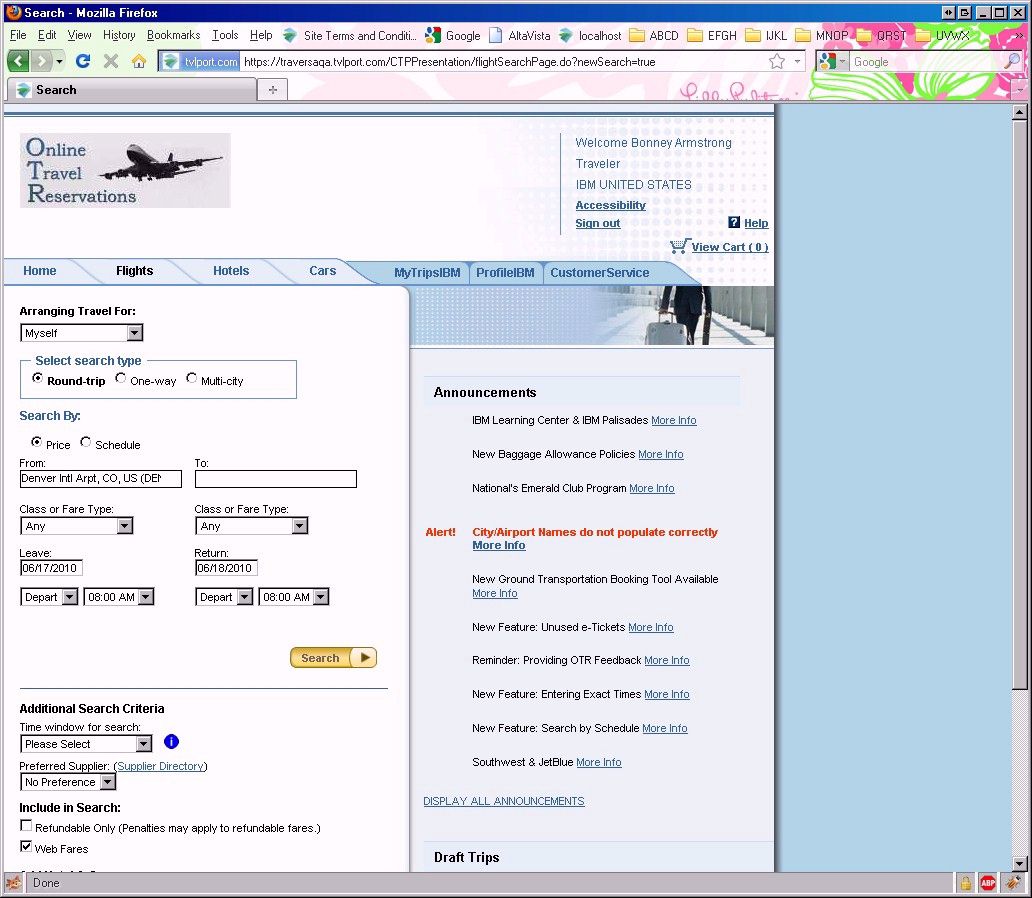Click the browser Reload button

click(x=83, y=61)
